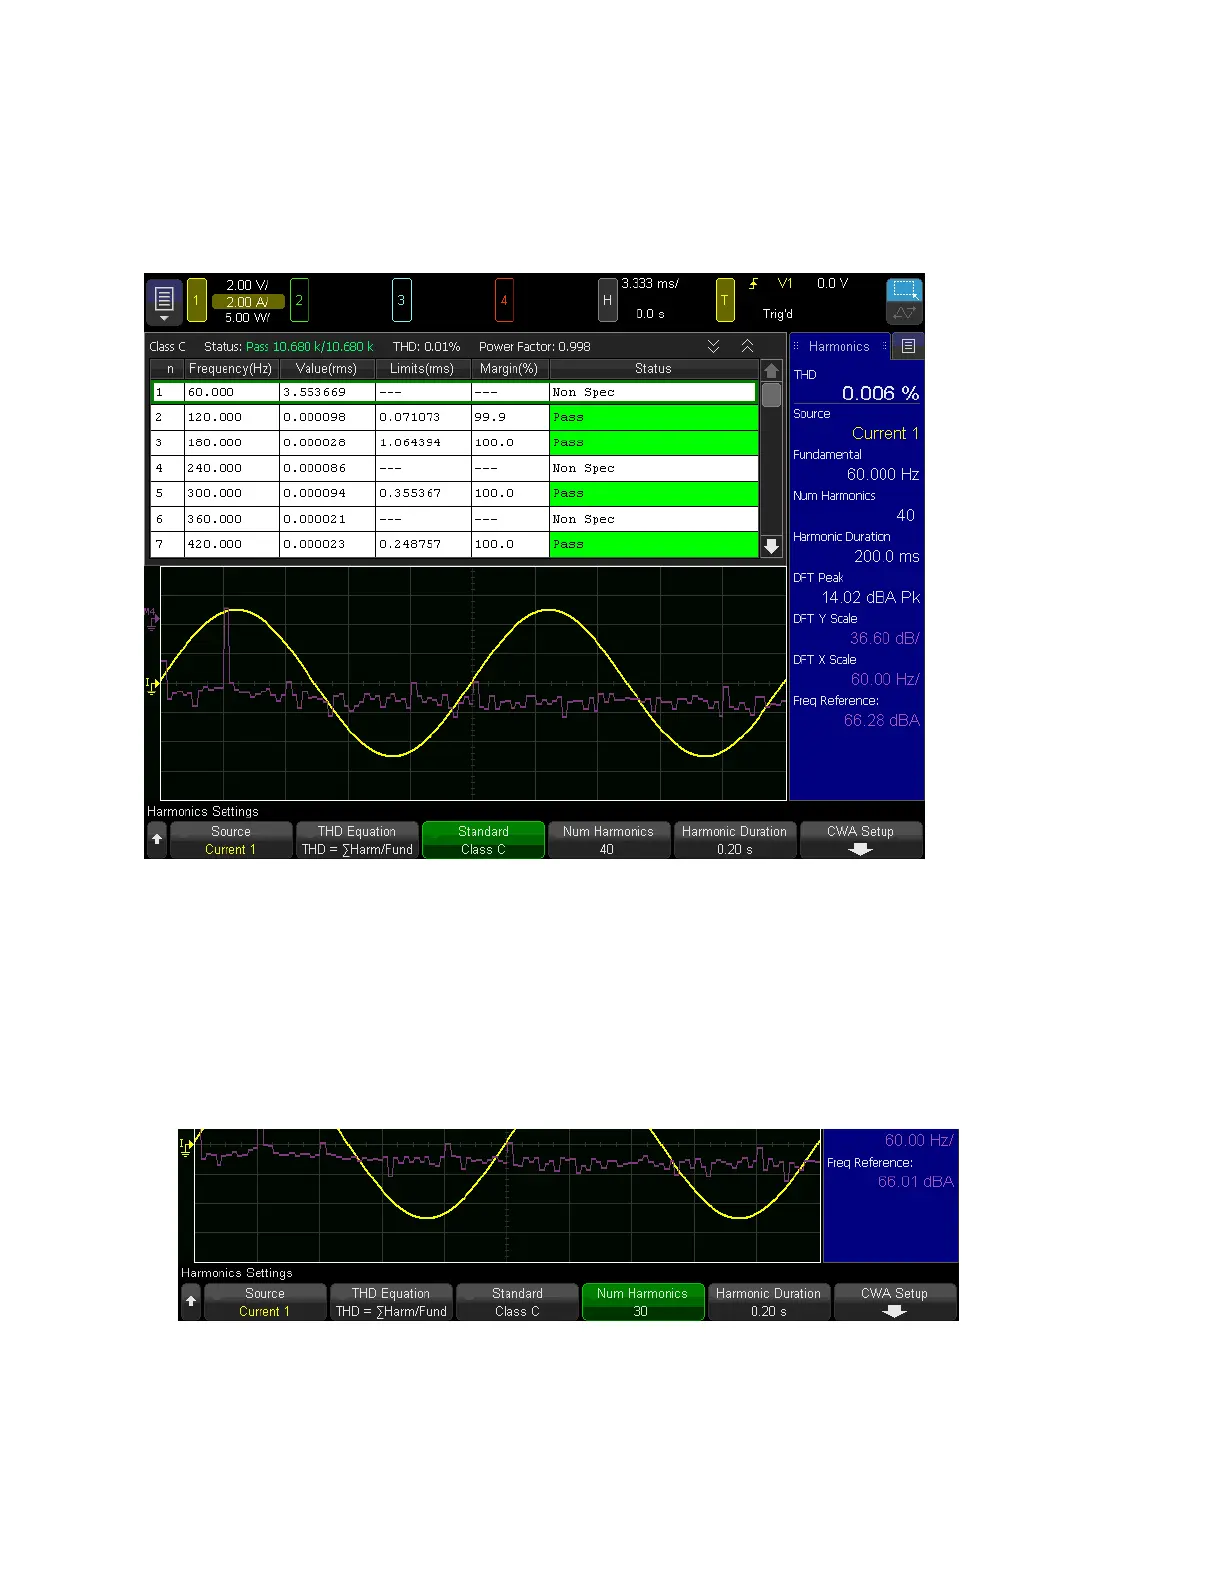Click the delta cursor icon below zoom box
This screenshot has height=1584, width=1224.
click(x=904, y=313)
